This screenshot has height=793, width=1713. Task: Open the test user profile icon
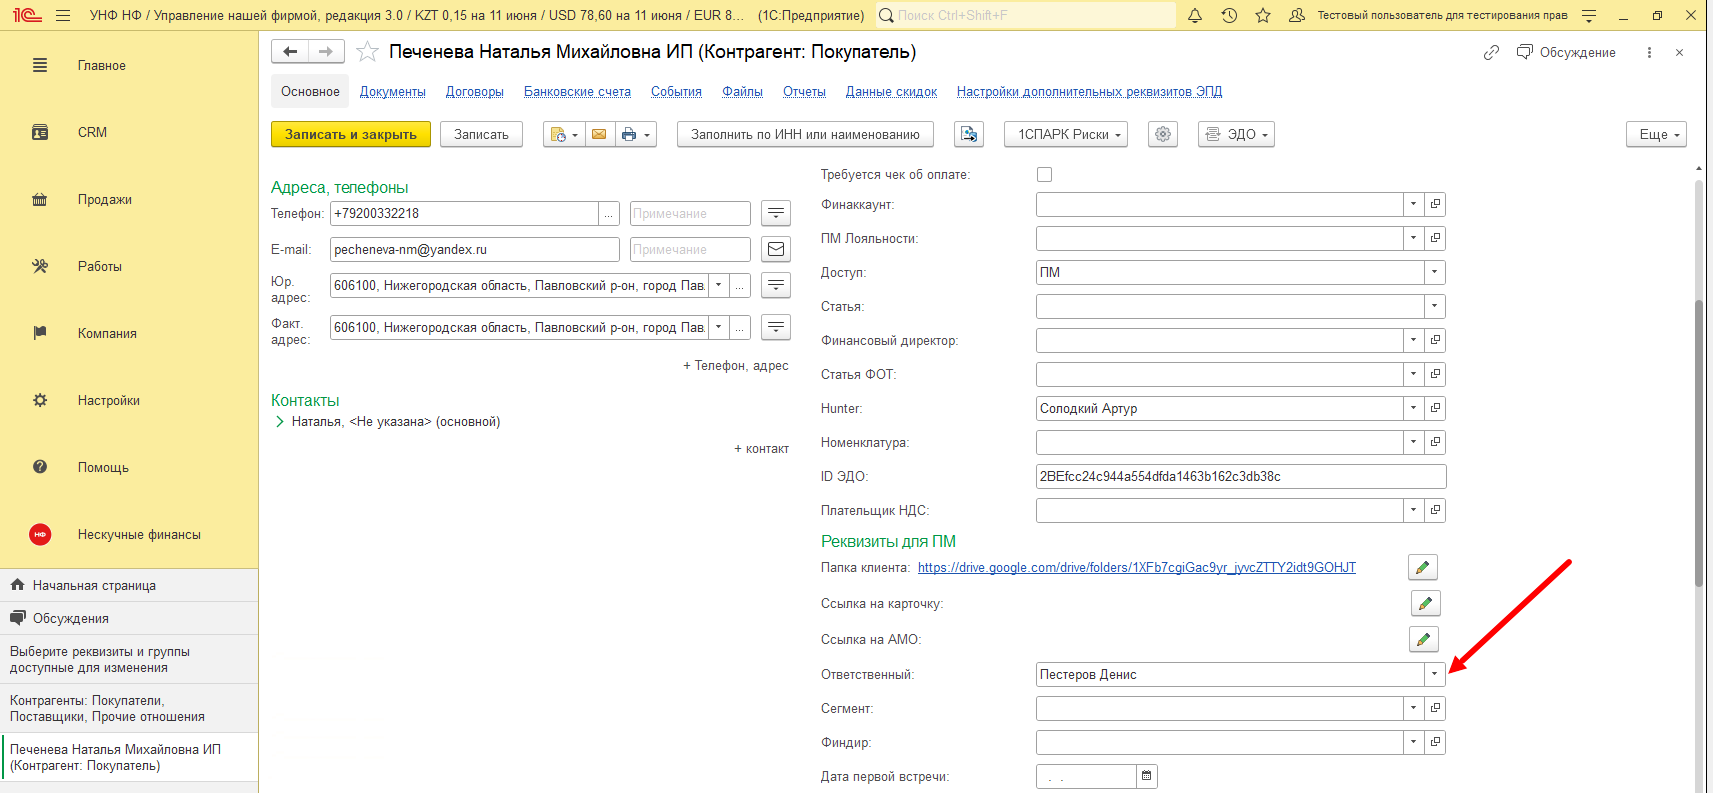[x=1297, y=15]
